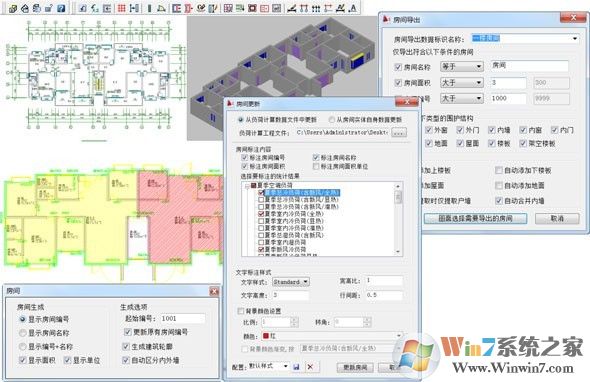Viewport: 590px width, 382px height.
Task: Open the 配置 默认样式 dropdown
Action: coord(269,366)
